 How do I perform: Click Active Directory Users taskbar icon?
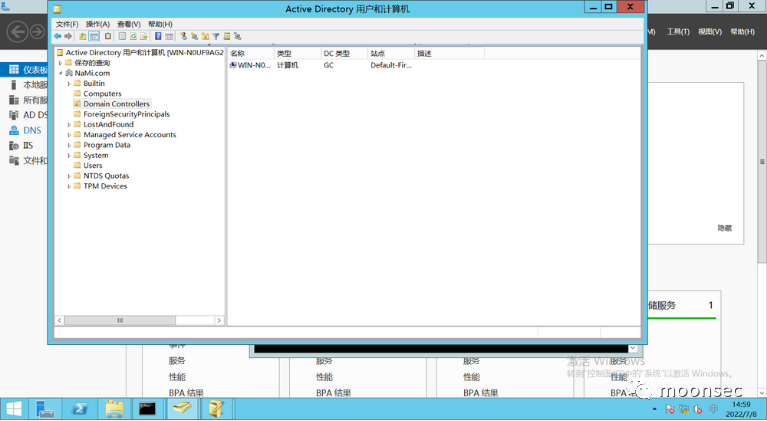coord(182,409)
